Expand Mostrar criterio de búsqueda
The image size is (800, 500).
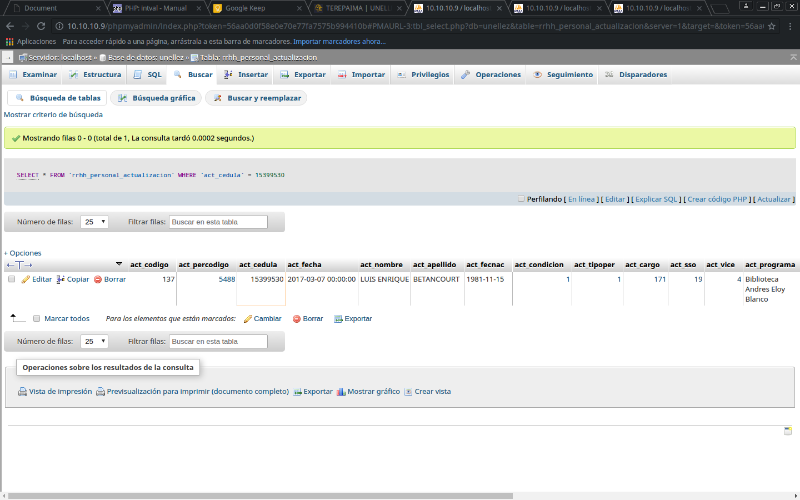coord(53,115)
